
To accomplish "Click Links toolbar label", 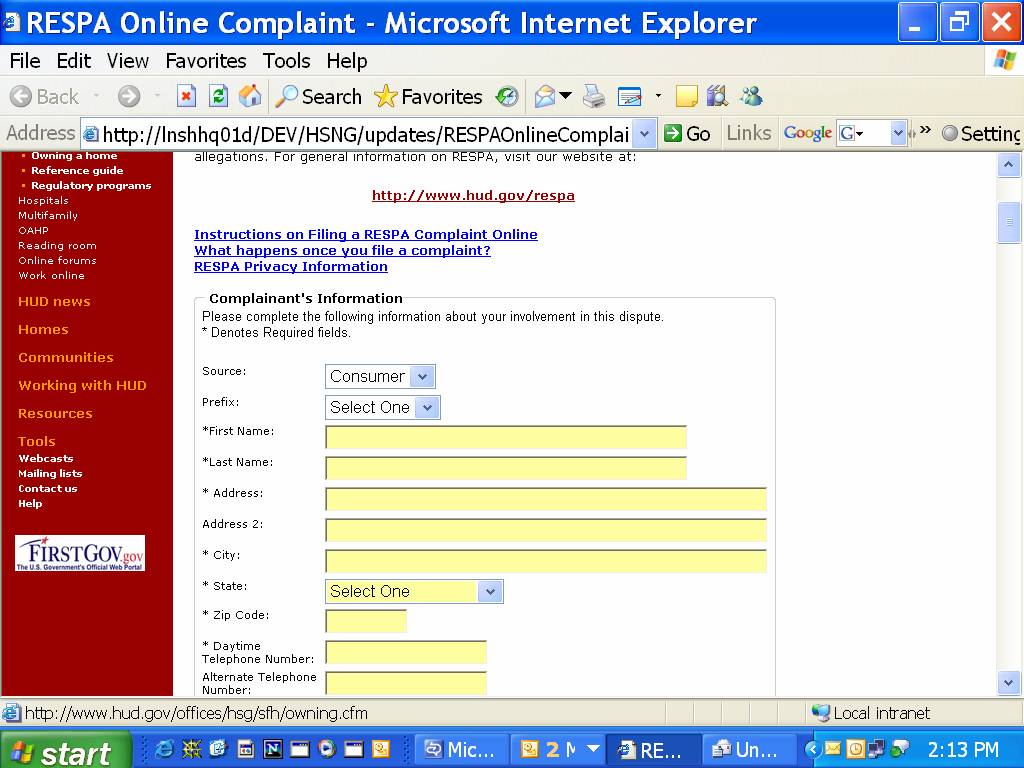I will coord(748,133).
